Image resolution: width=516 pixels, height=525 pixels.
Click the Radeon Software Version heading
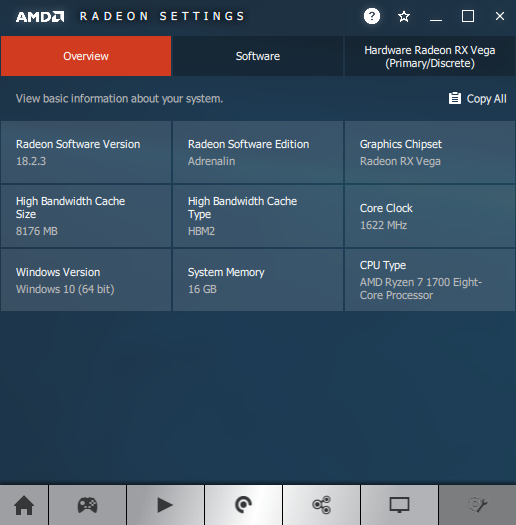coord(78,144)
